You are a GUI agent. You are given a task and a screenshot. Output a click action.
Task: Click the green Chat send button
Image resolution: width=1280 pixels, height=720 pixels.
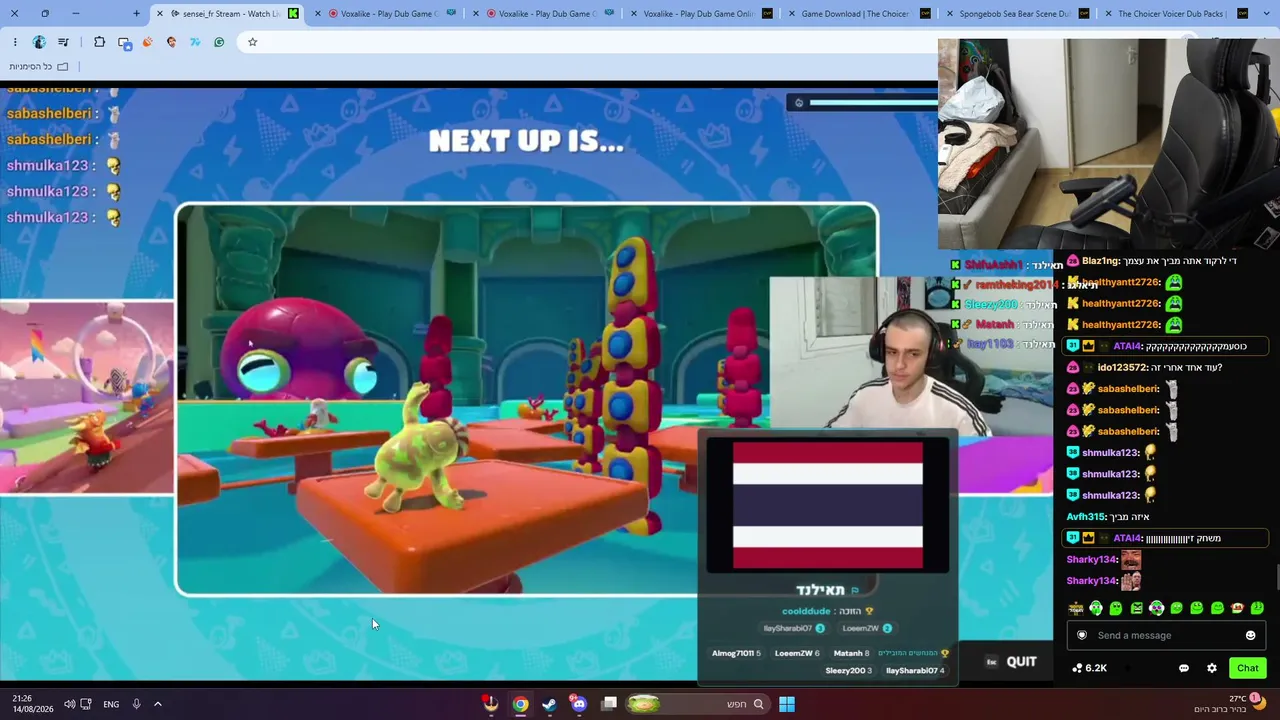point(1247,668)
